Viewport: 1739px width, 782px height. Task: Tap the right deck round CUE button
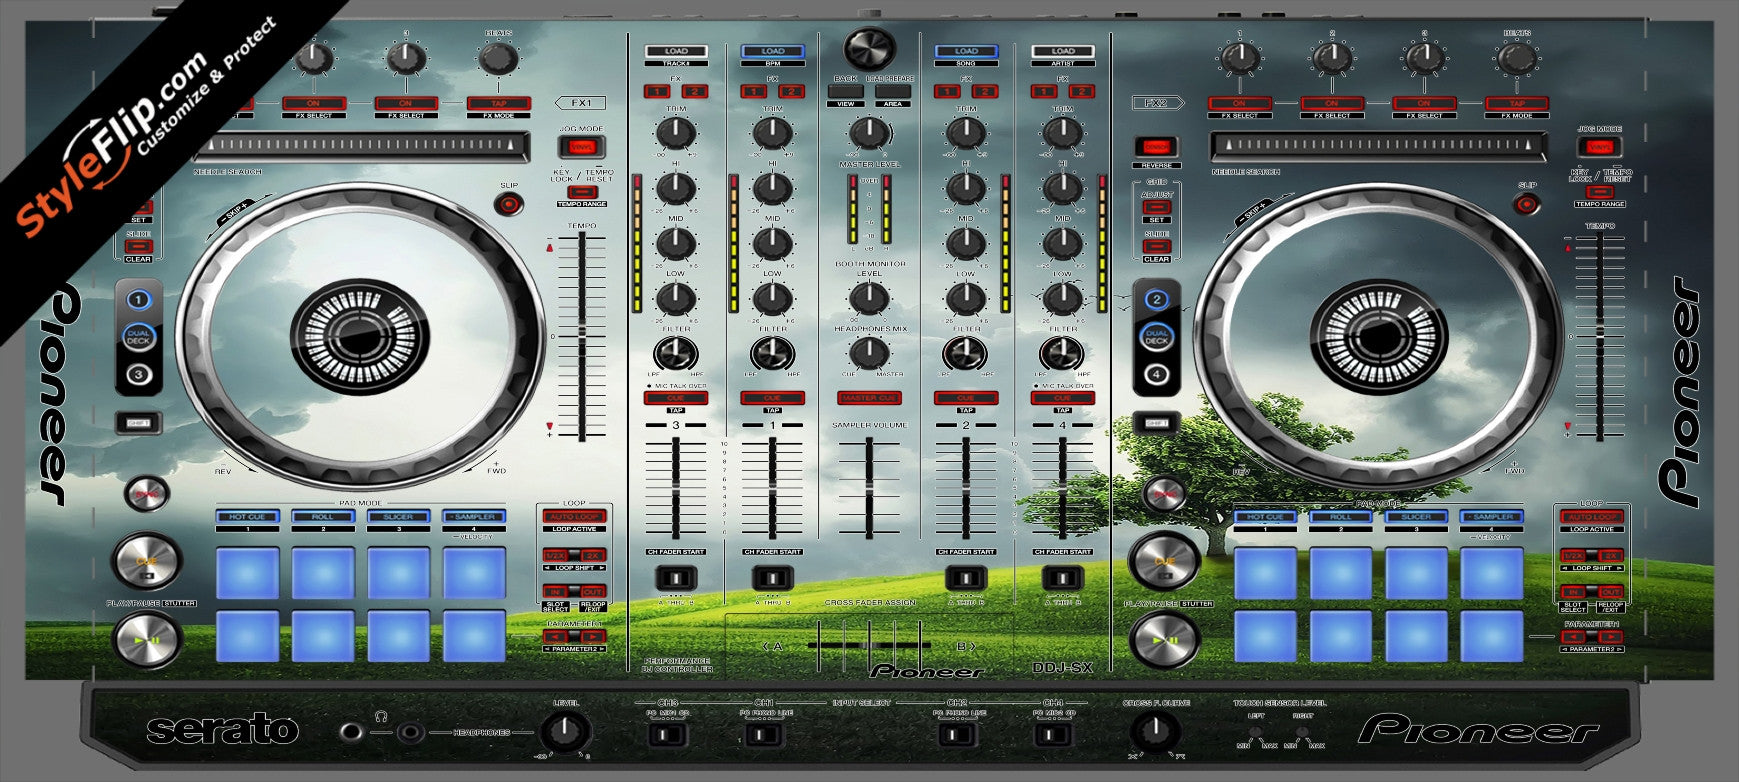coord(1165,562)
